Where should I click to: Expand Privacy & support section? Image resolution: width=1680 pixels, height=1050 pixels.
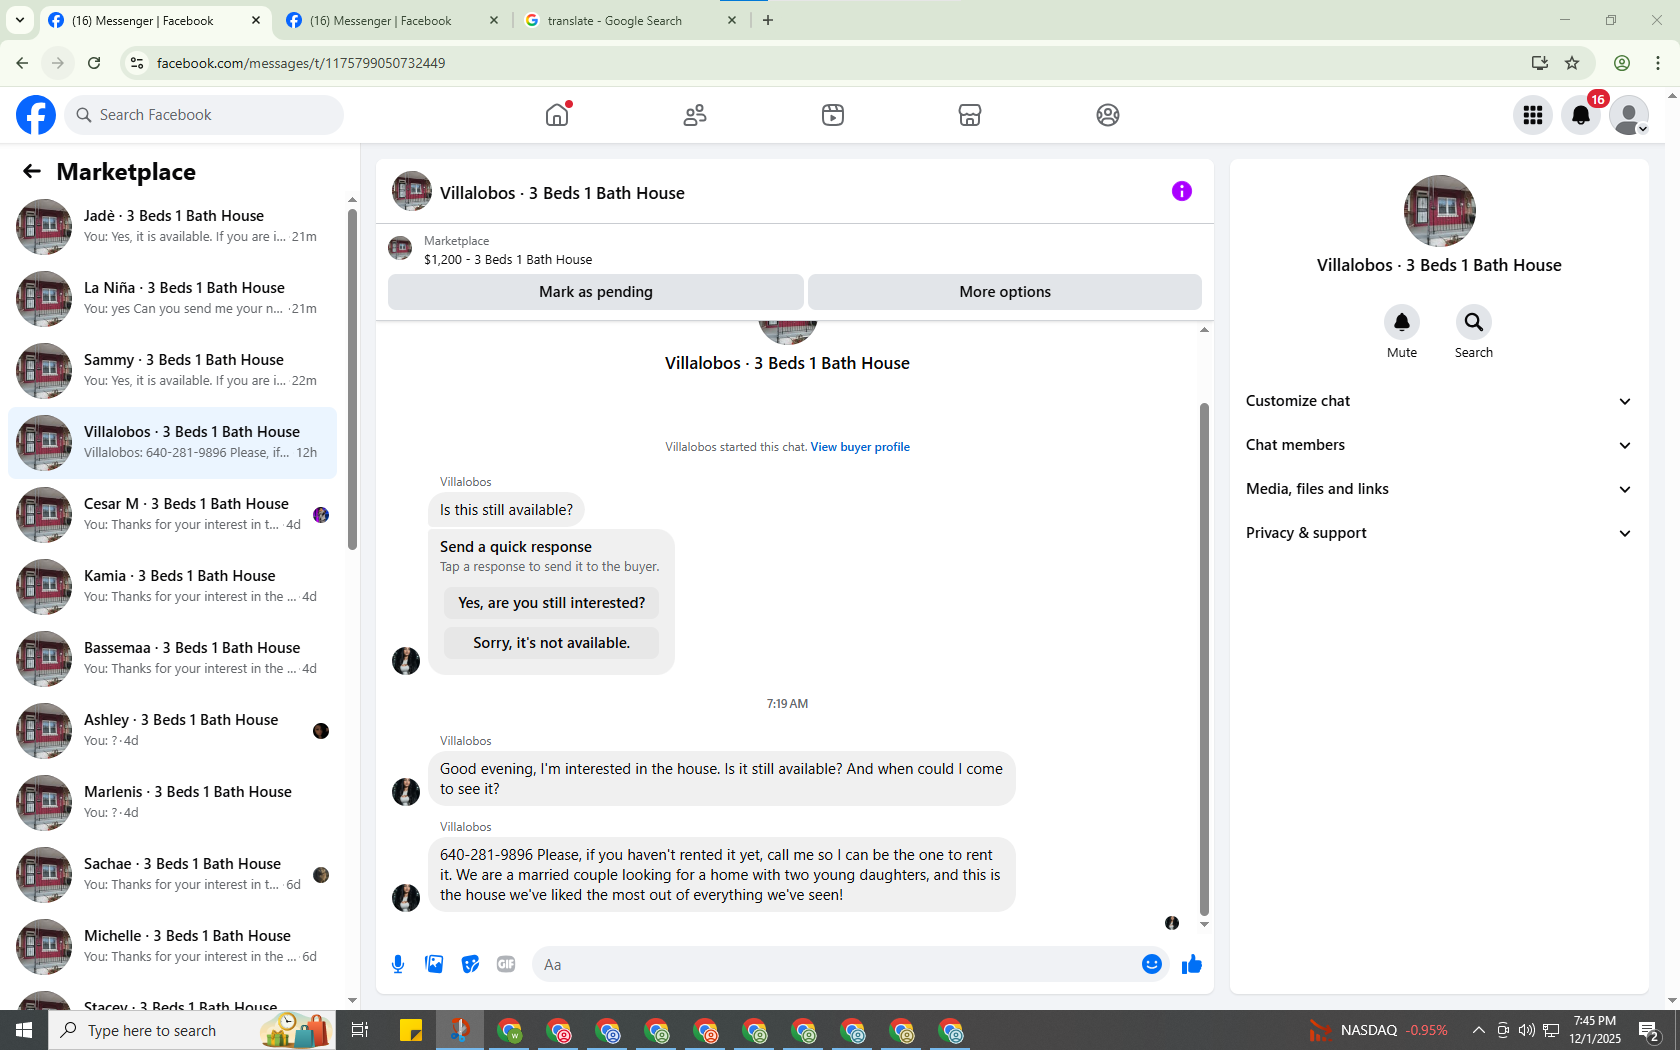(1439, 533)
